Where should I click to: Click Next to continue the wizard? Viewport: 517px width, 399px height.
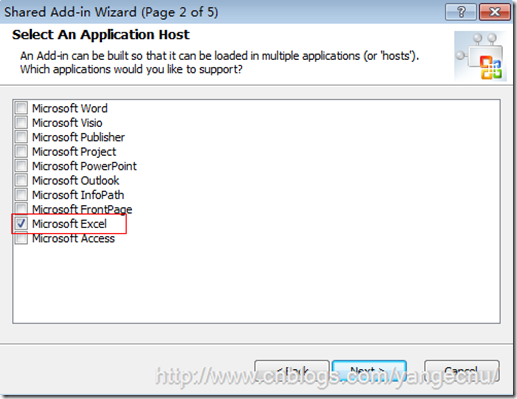pyautogui.click(x=369, y=371)
